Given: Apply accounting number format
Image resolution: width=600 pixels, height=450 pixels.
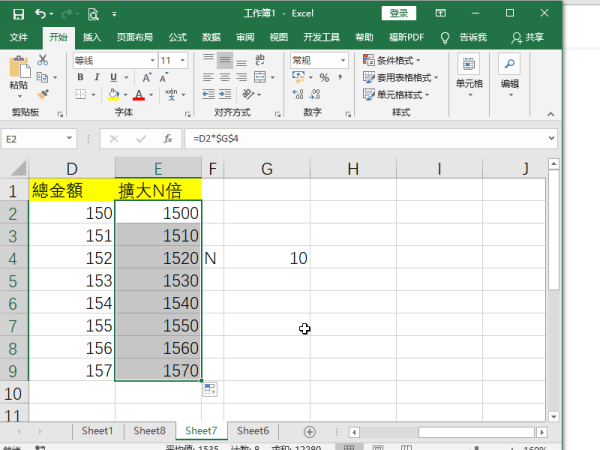Looking at the screenshot, I should pos(298,77).
